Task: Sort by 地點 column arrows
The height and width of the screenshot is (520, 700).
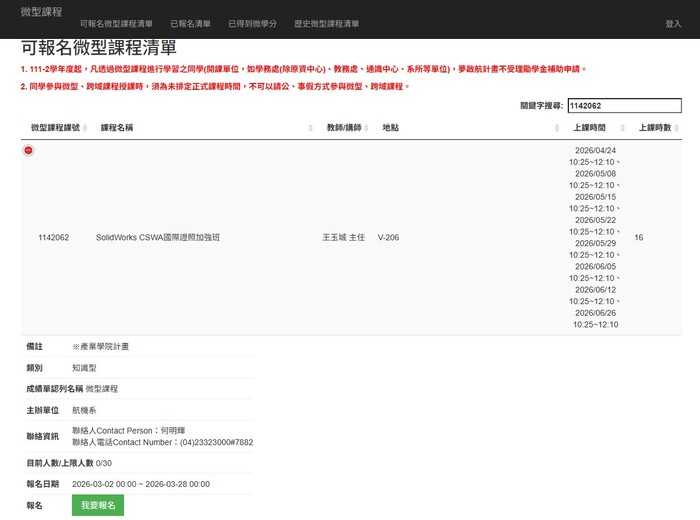Action: point(557,128)
